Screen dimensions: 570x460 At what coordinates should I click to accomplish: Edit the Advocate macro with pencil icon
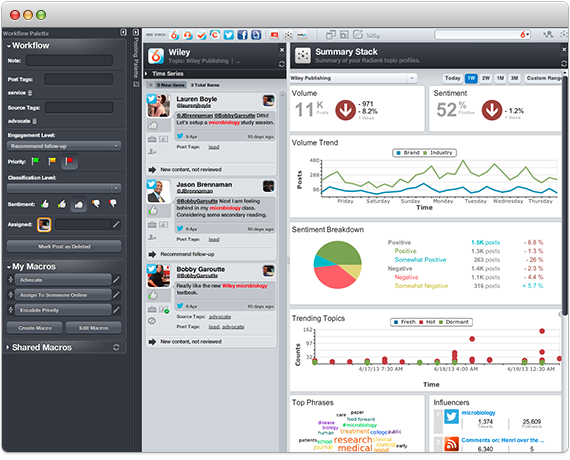(x=116, y=280)
